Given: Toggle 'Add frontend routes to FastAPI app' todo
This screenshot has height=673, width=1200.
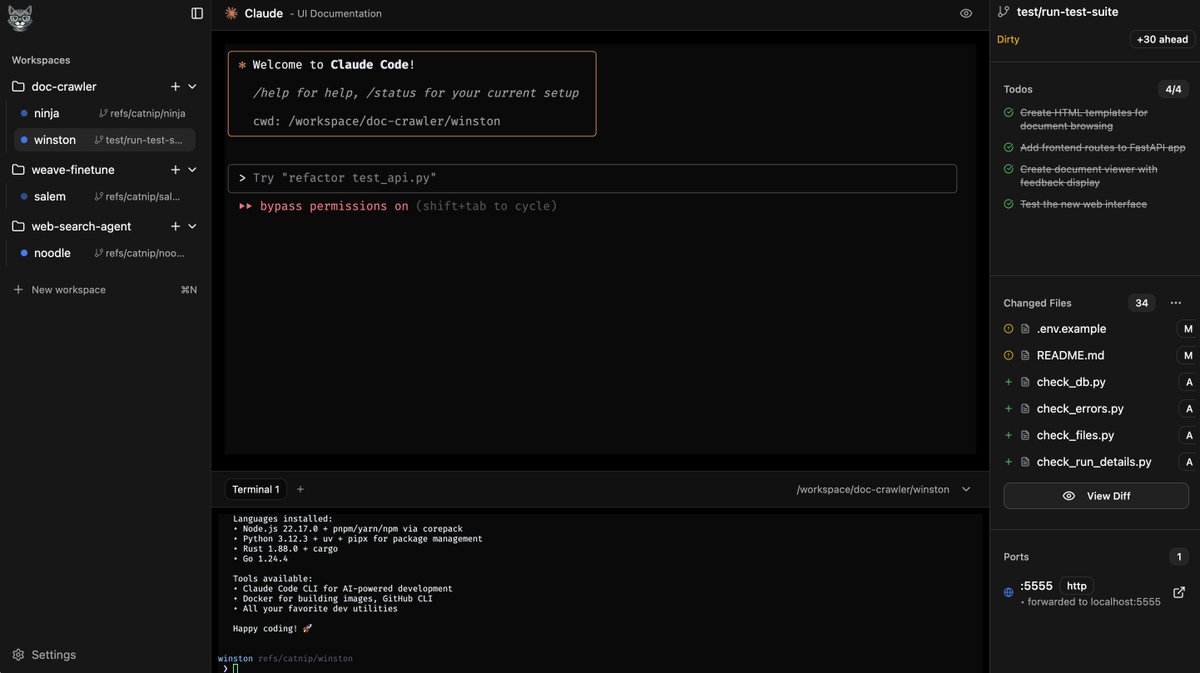Looking at the screenshot, I should [1009, 147].
